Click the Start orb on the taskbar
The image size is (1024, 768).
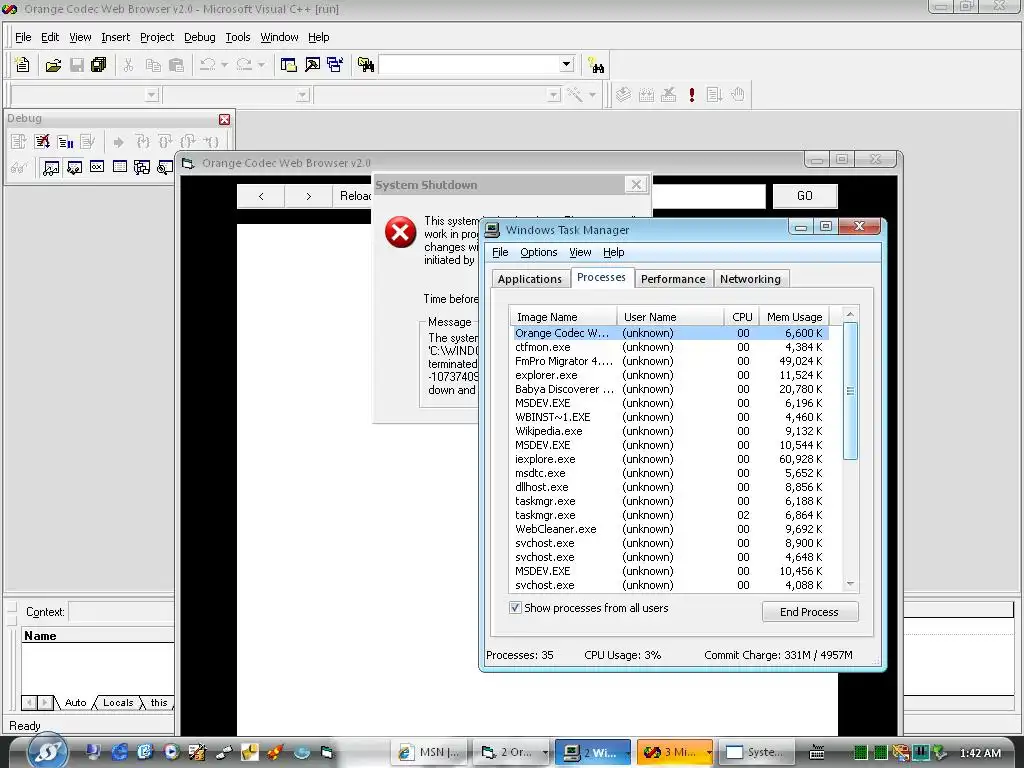click(x=49, y=752)
